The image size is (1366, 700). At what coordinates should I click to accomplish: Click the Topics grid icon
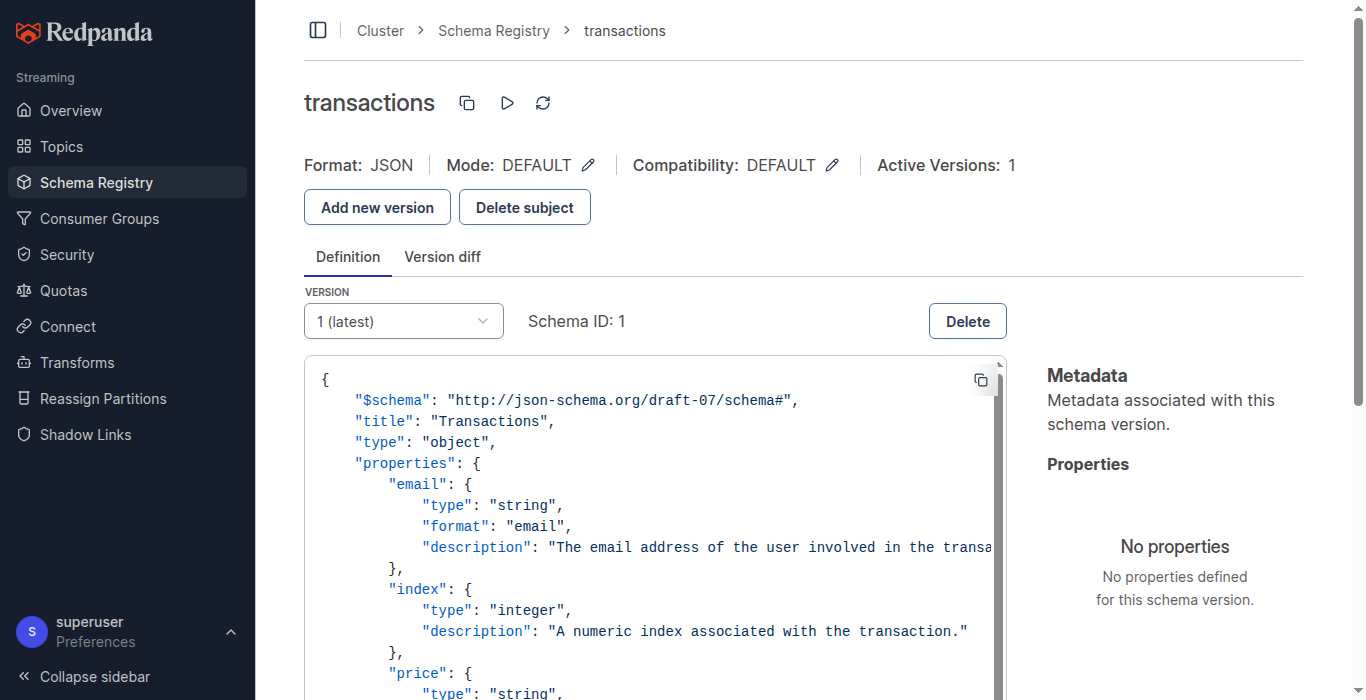(x=25, y=146)
